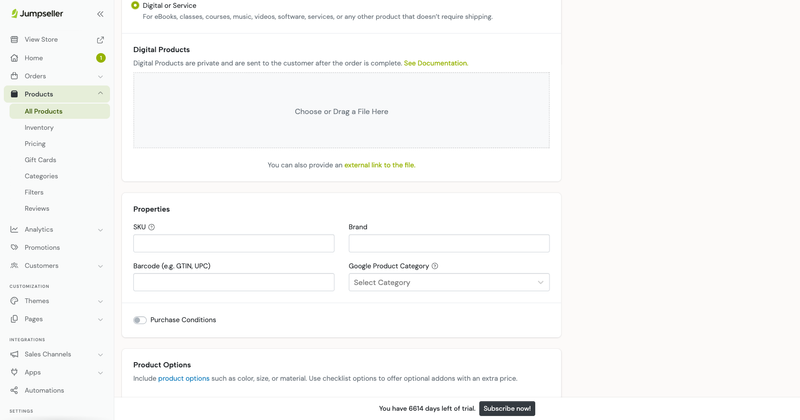
Task: Toggle the Purchase Conditions switch
Action: point(140,320)
